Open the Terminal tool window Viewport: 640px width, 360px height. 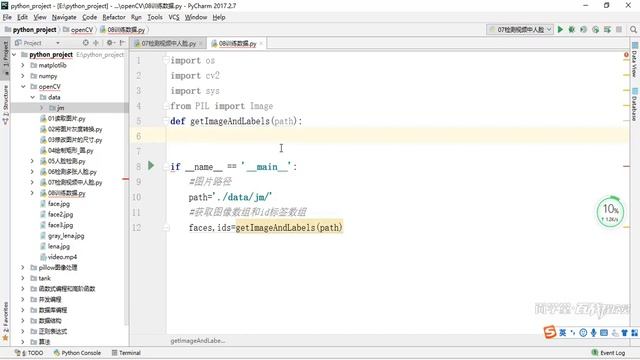point(126,353)
